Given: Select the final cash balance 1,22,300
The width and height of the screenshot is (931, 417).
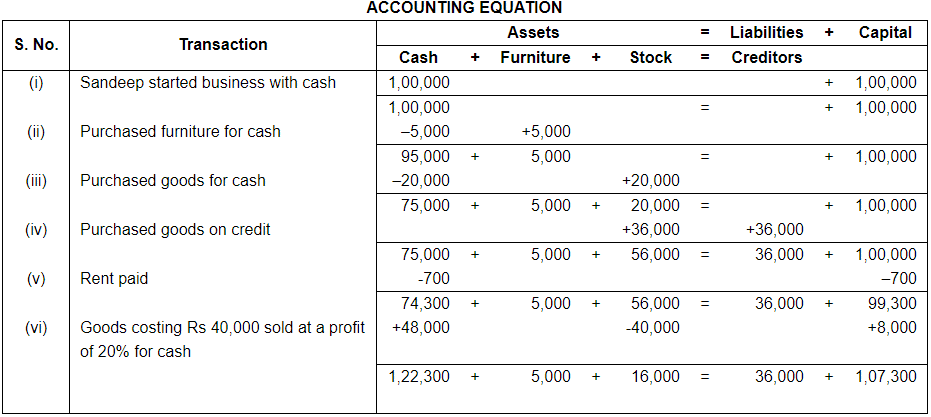Looking at the screenshot, I should [x=418, y=376].
